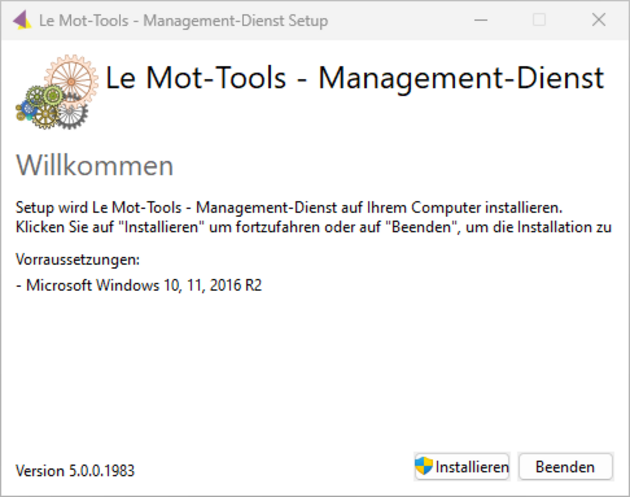Click the gears logo image
Screen dimensions: 630x497
click(x=56, y=92)
